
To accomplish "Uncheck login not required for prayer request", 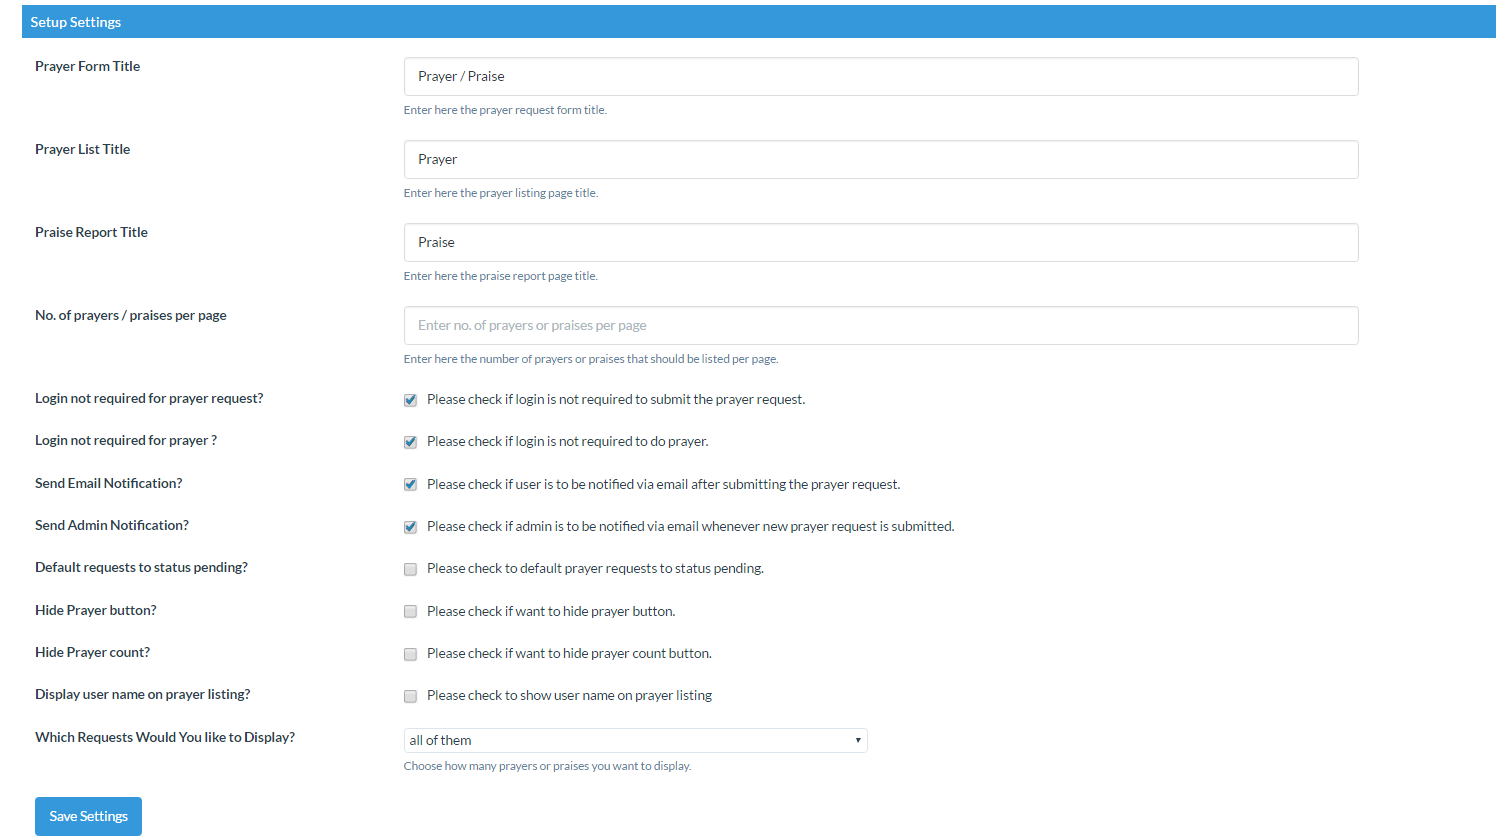I will tap(410, 400).
